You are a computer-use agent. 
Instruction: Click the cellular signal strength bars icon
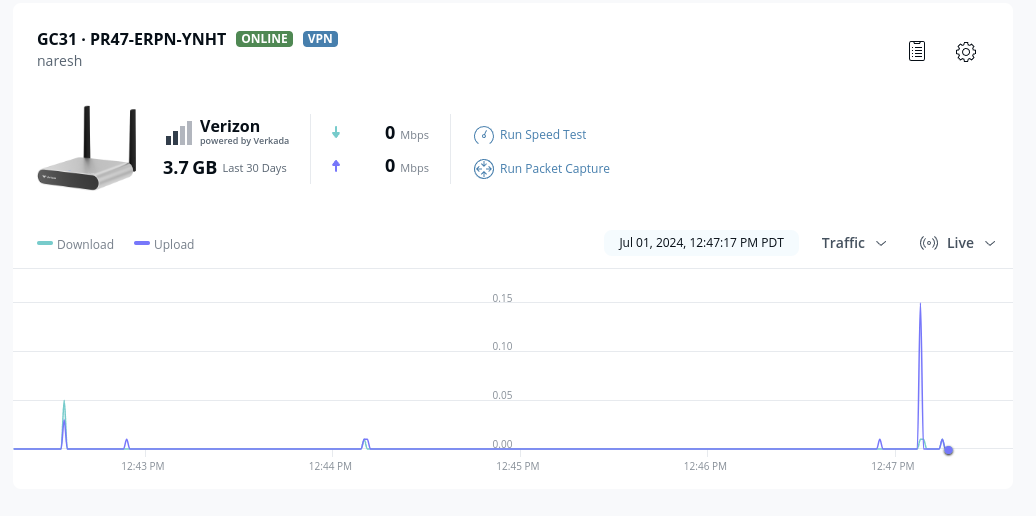[178, 134]
